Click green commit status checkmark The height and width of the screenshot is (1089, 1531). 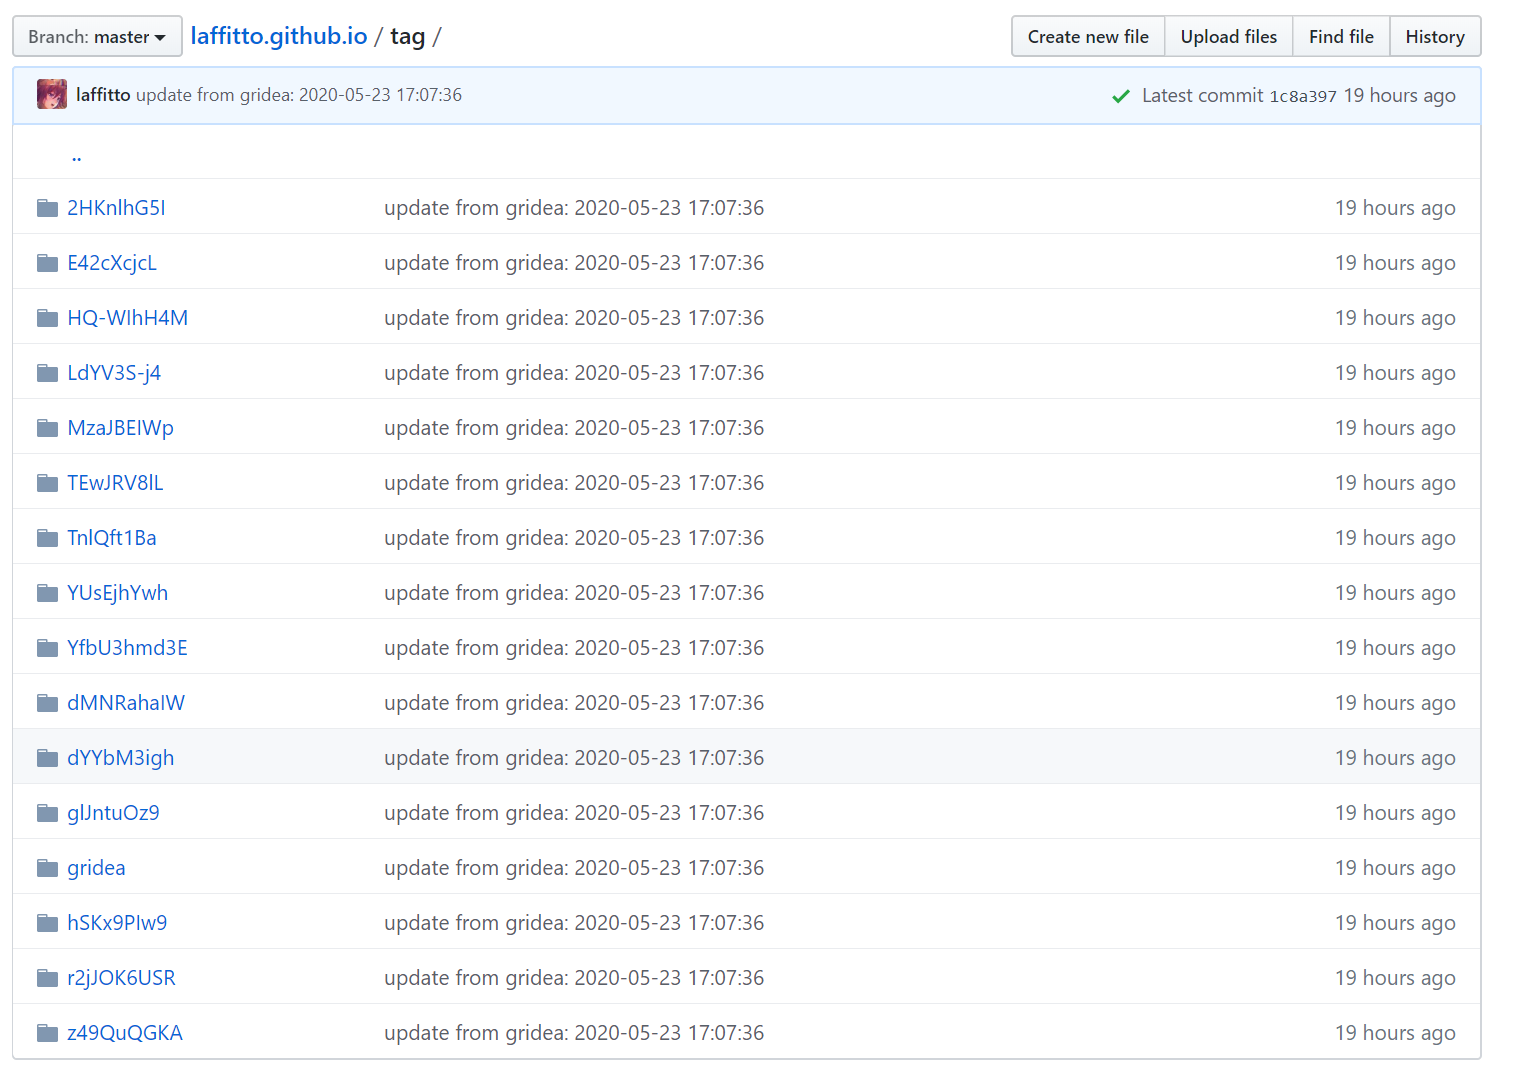point(1121,96)
